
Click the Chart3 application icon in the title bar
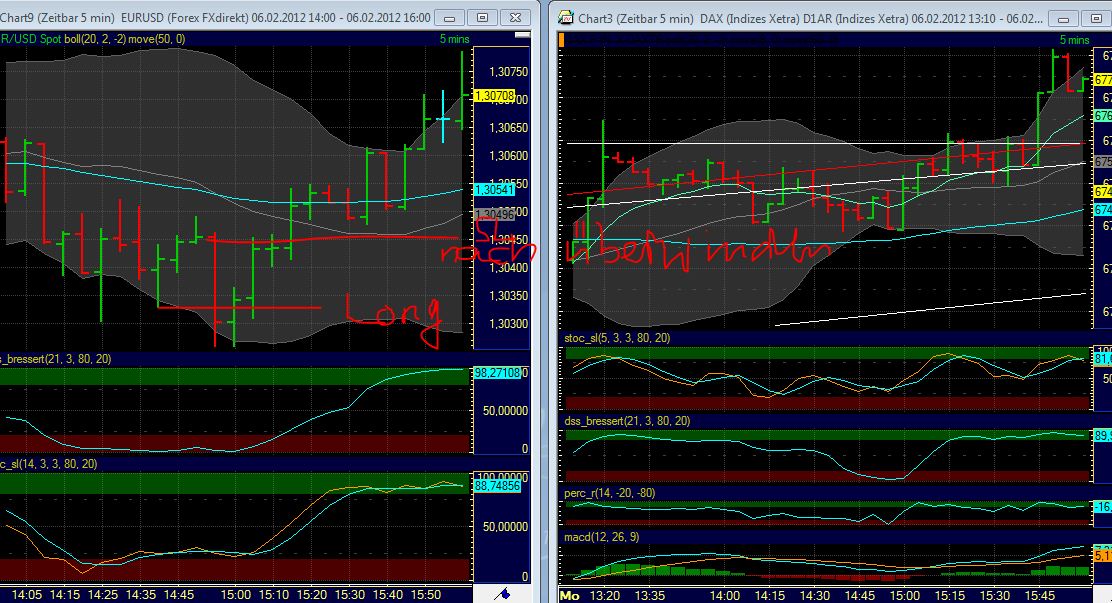(568, 17)
